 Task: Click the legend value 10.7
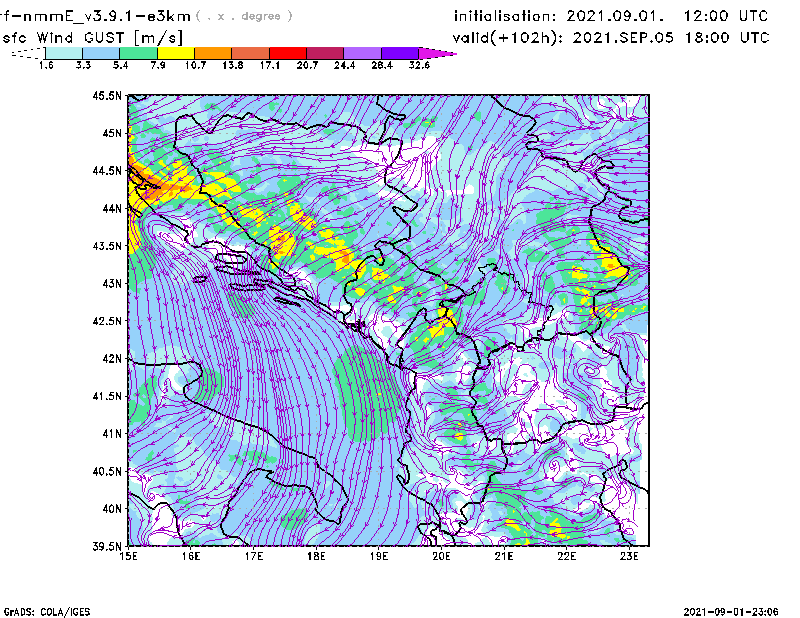pos(195,65)
